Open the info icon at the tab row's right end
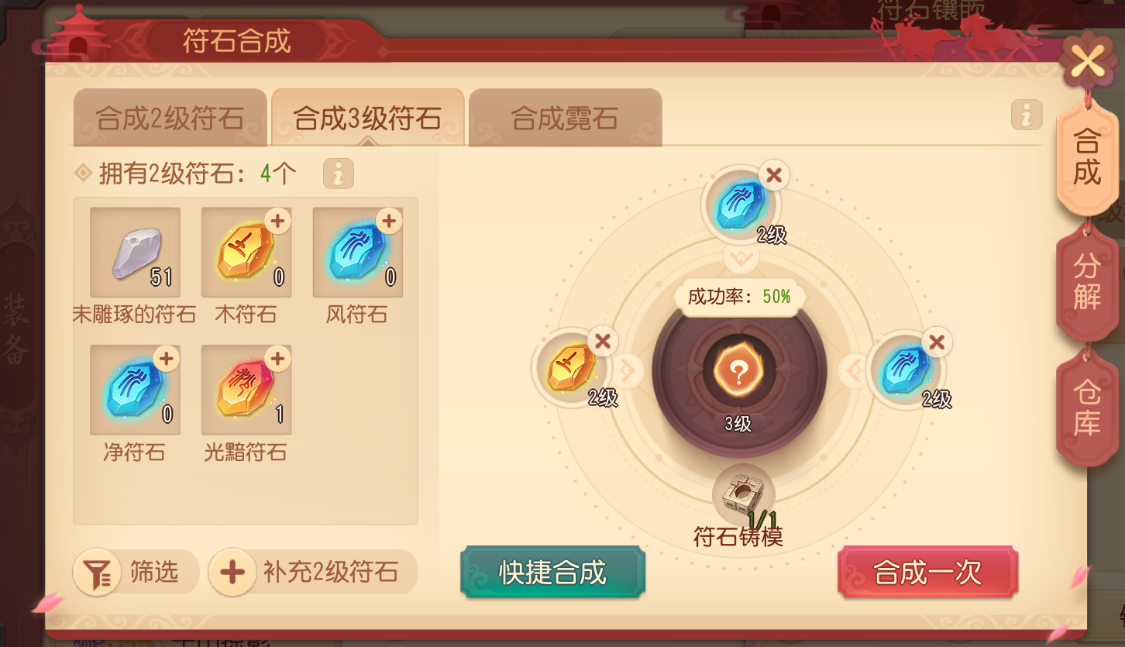Image resolution: width=1125 pixels, height=647 pixels. [1026, 115]
